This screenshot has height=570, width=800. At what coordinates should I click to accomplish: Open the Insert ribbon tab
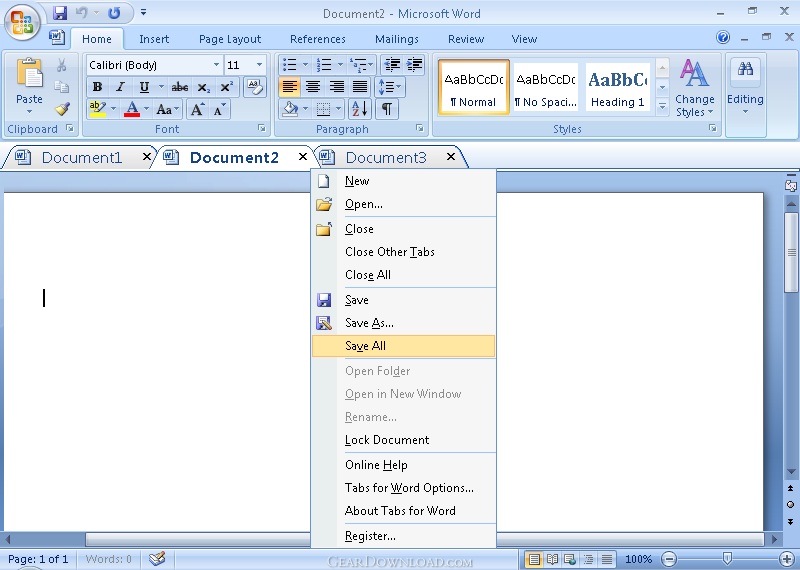click(154, 39)
